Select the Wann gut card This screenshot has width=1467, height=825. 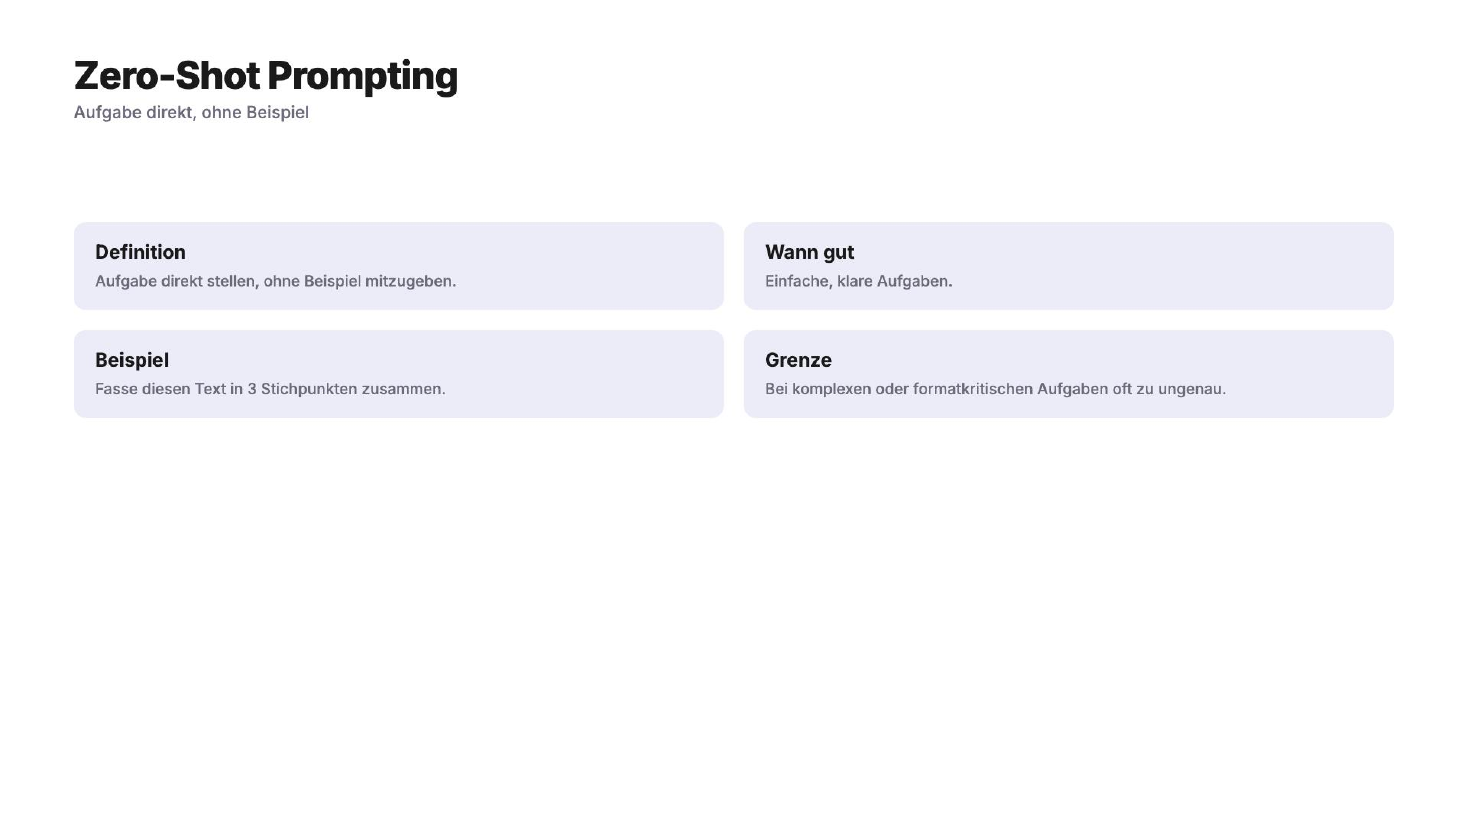pos(1069,266)
